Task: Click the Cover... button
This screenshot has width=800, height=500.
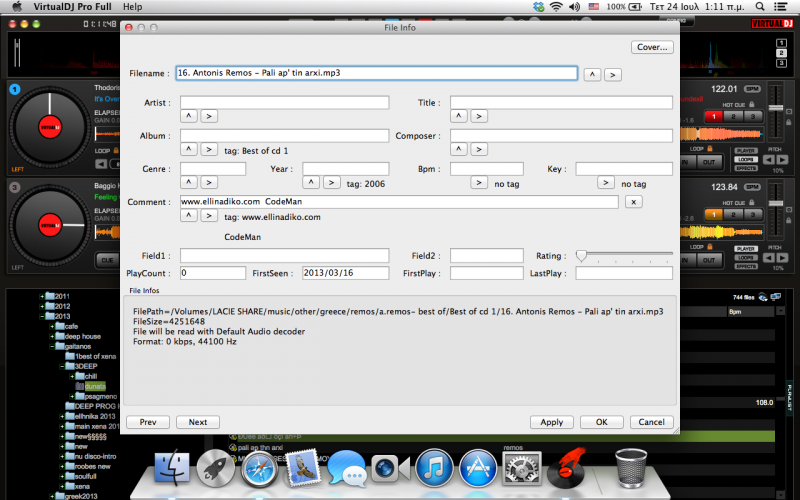Action: click(652, 47)
